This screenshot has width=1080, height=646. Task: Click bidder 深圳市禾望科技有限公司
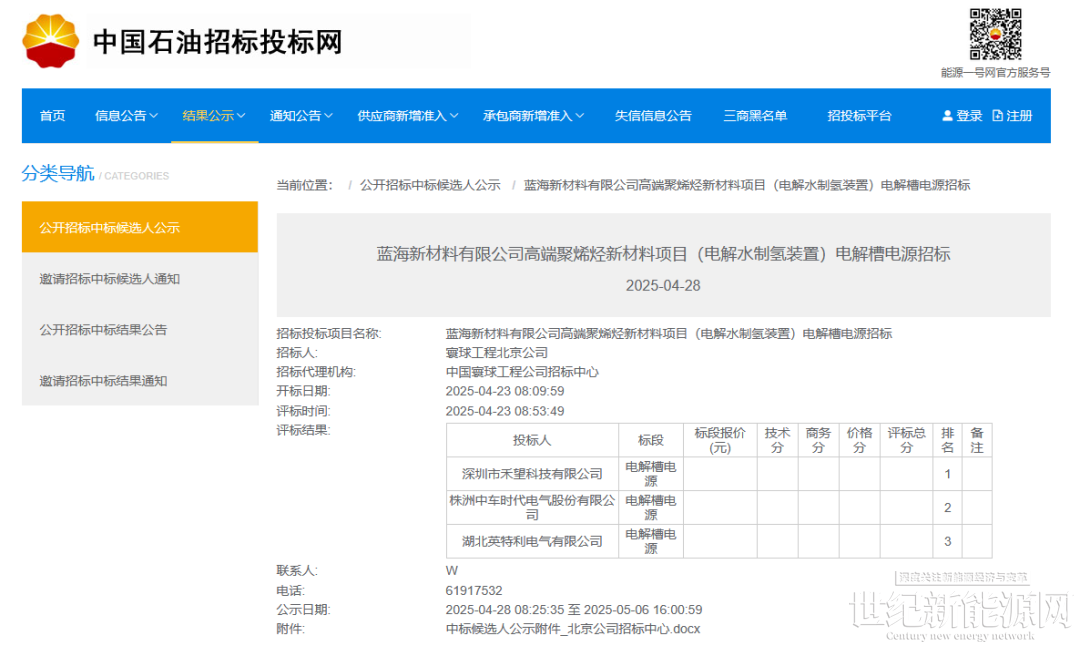[x=532, y=474]
